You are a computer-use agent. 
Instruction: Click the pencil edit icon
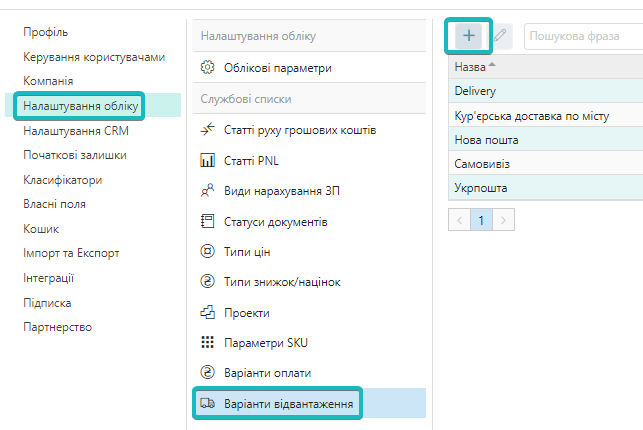click(x=501, y=36)
